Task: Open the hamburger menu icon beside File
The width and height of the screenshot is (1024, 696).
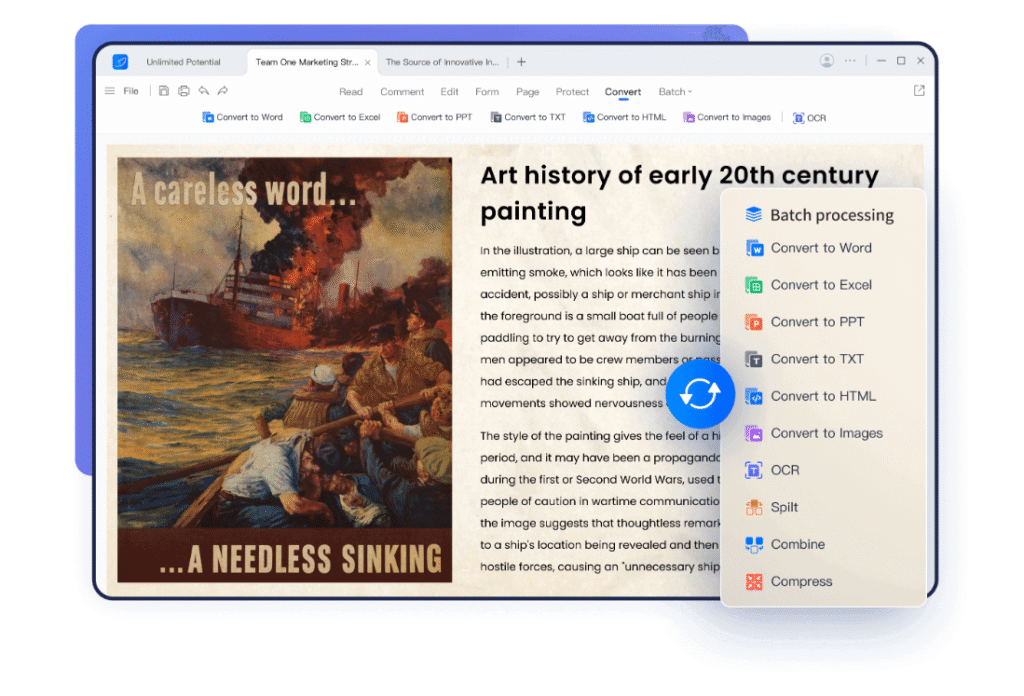Action: (x=110, y=91)
